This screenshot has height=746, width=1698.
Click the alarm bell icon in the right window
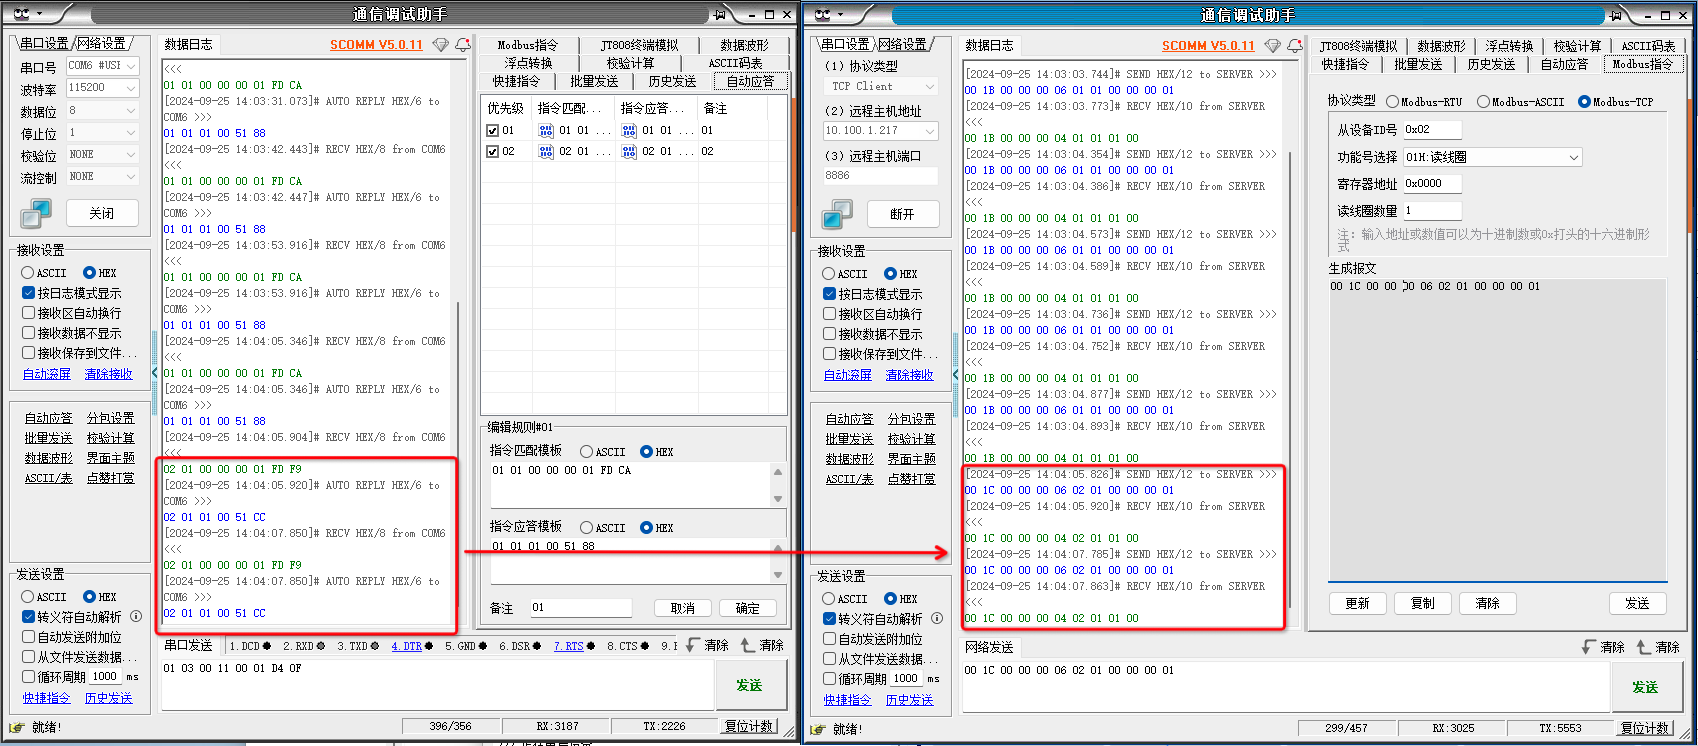1295,46
